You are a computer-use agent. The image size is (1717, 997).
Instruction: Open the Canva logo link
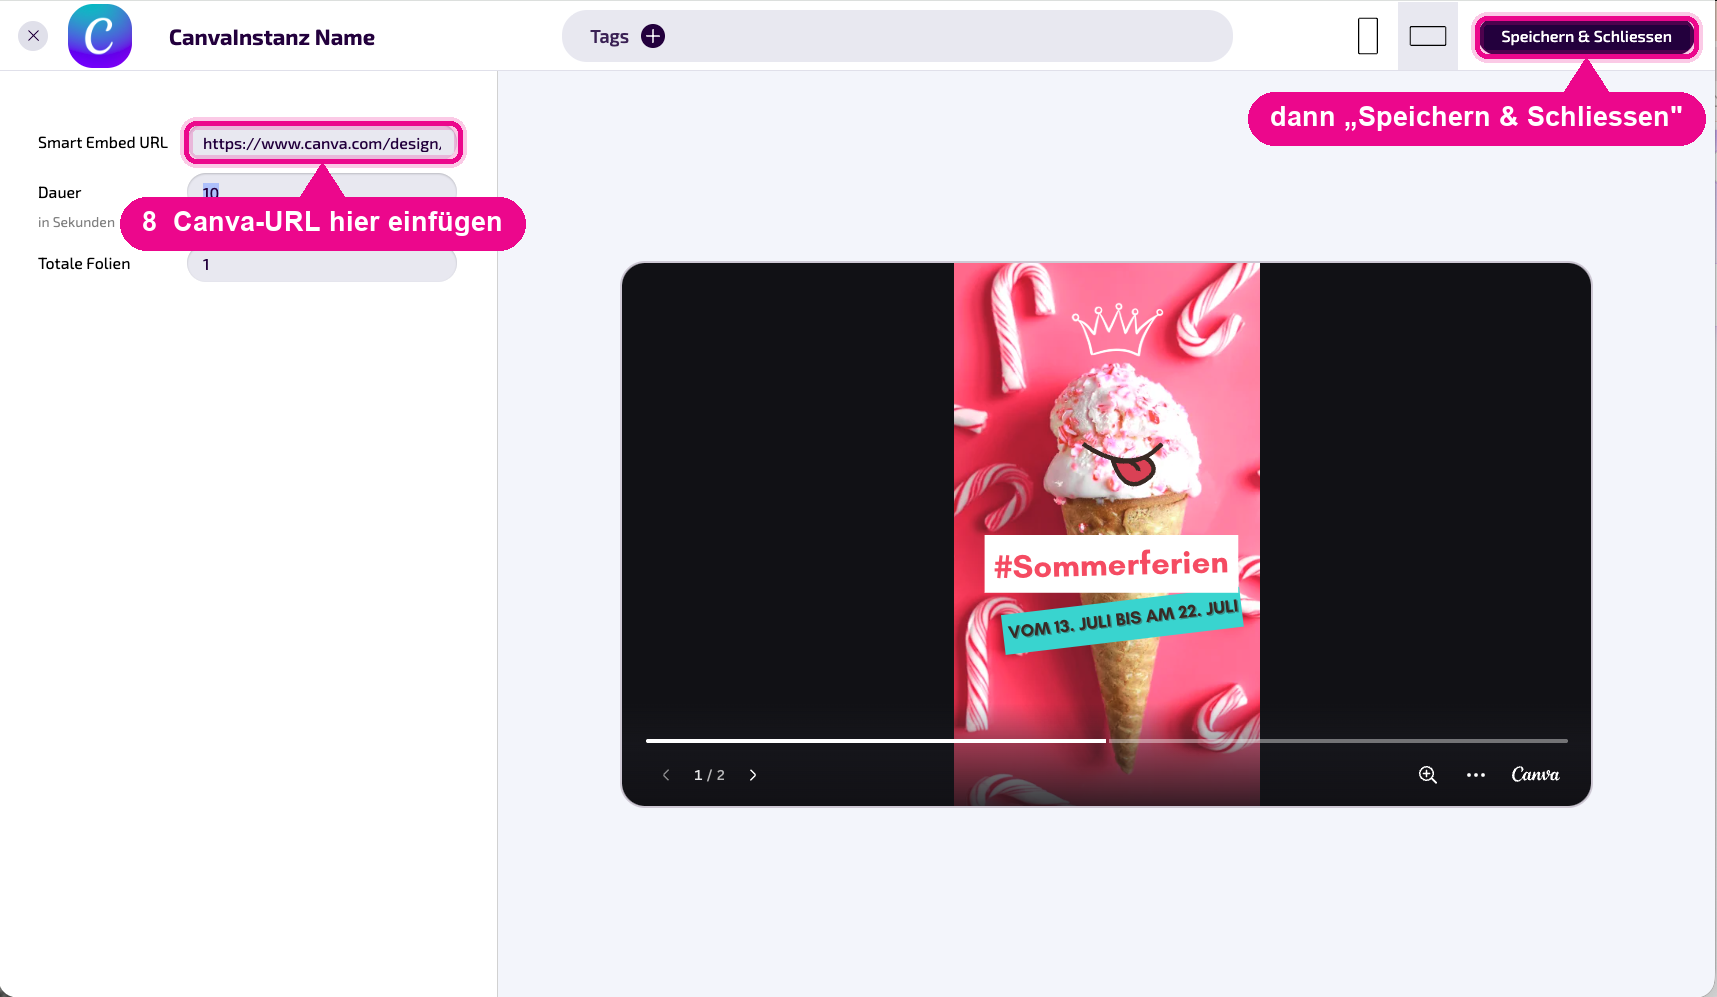pyautogui.click(x=1535, y=774)
